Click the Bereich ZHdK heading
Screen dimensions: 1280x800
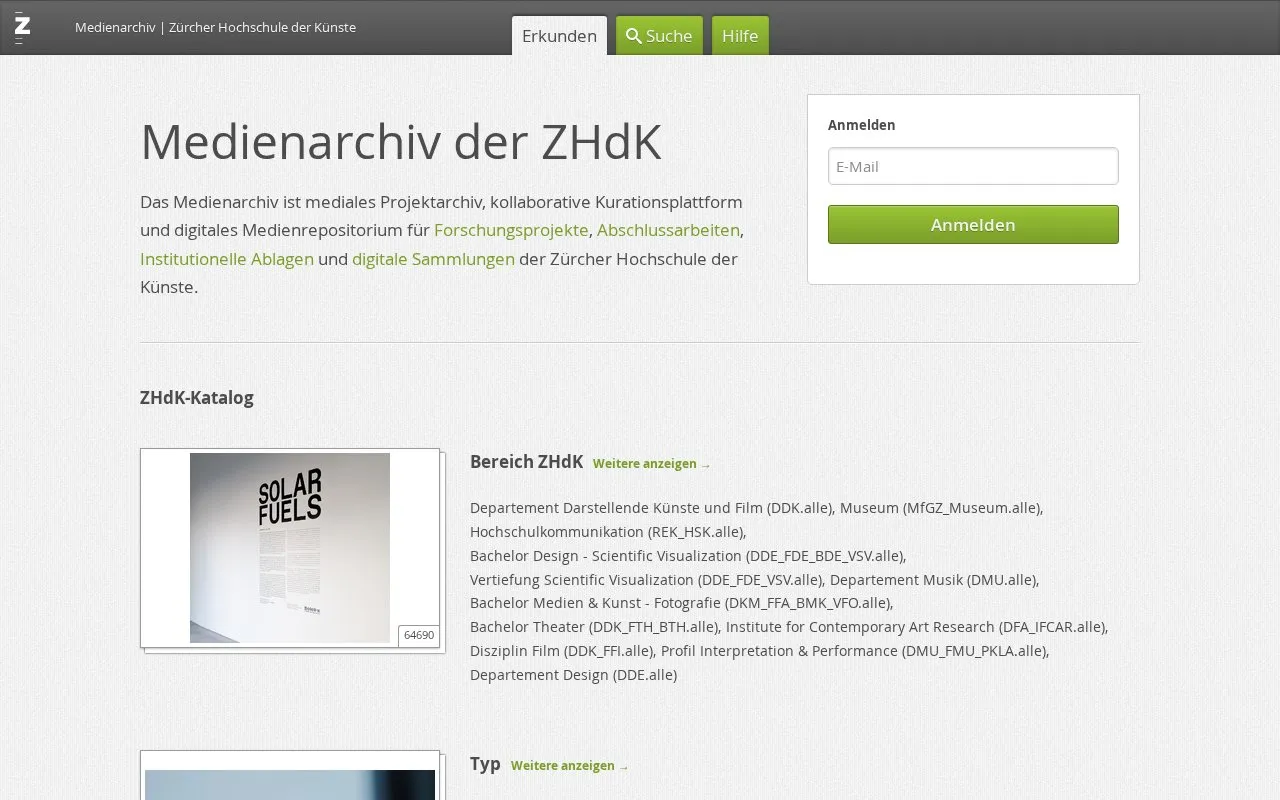tap(526, 462)
